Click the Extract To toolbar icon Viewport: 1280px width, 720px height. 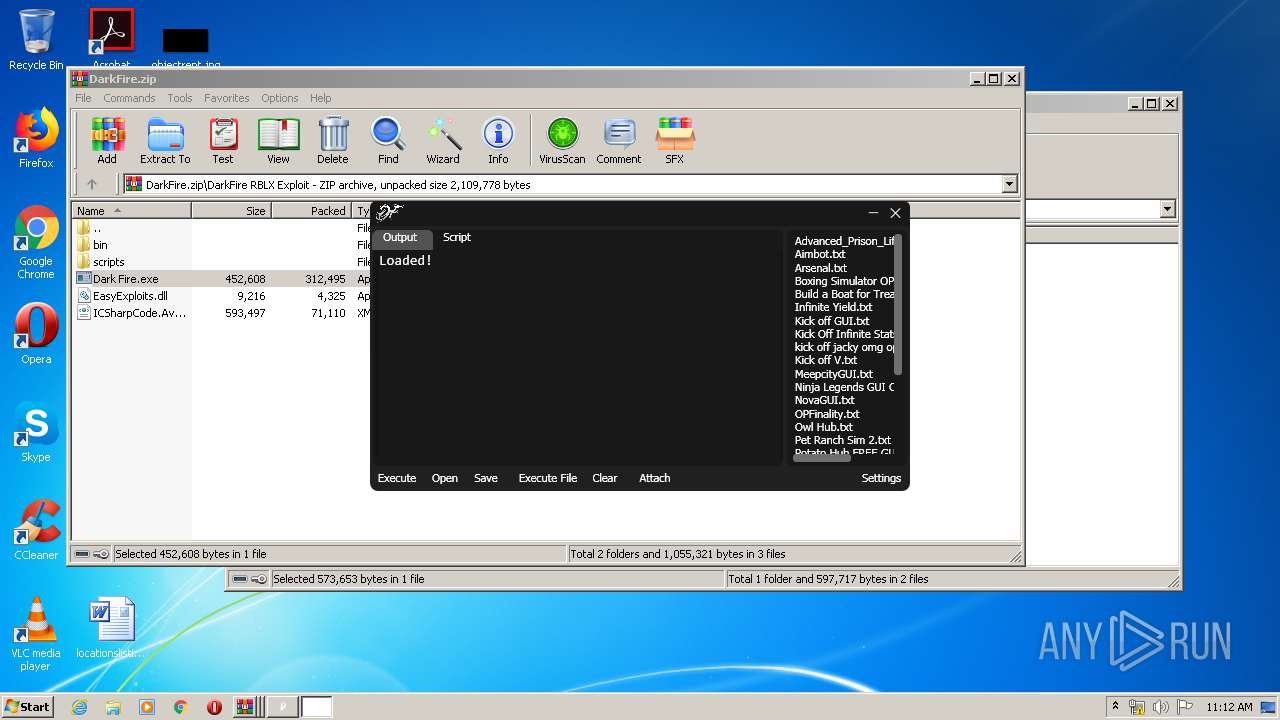pos(165,140)
